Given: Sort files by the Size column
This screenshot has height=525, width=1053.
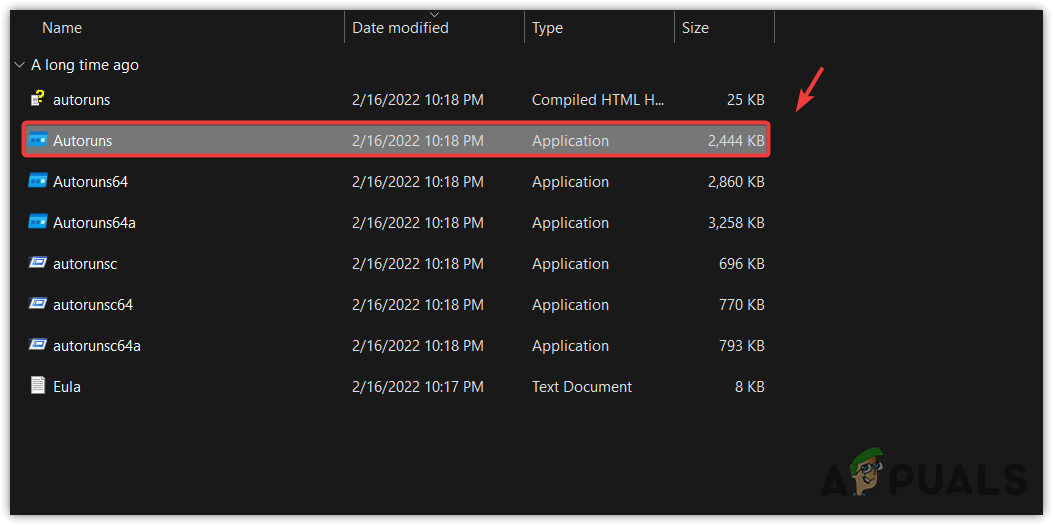Looking at the screenshot, I should (x=695, y=28).
